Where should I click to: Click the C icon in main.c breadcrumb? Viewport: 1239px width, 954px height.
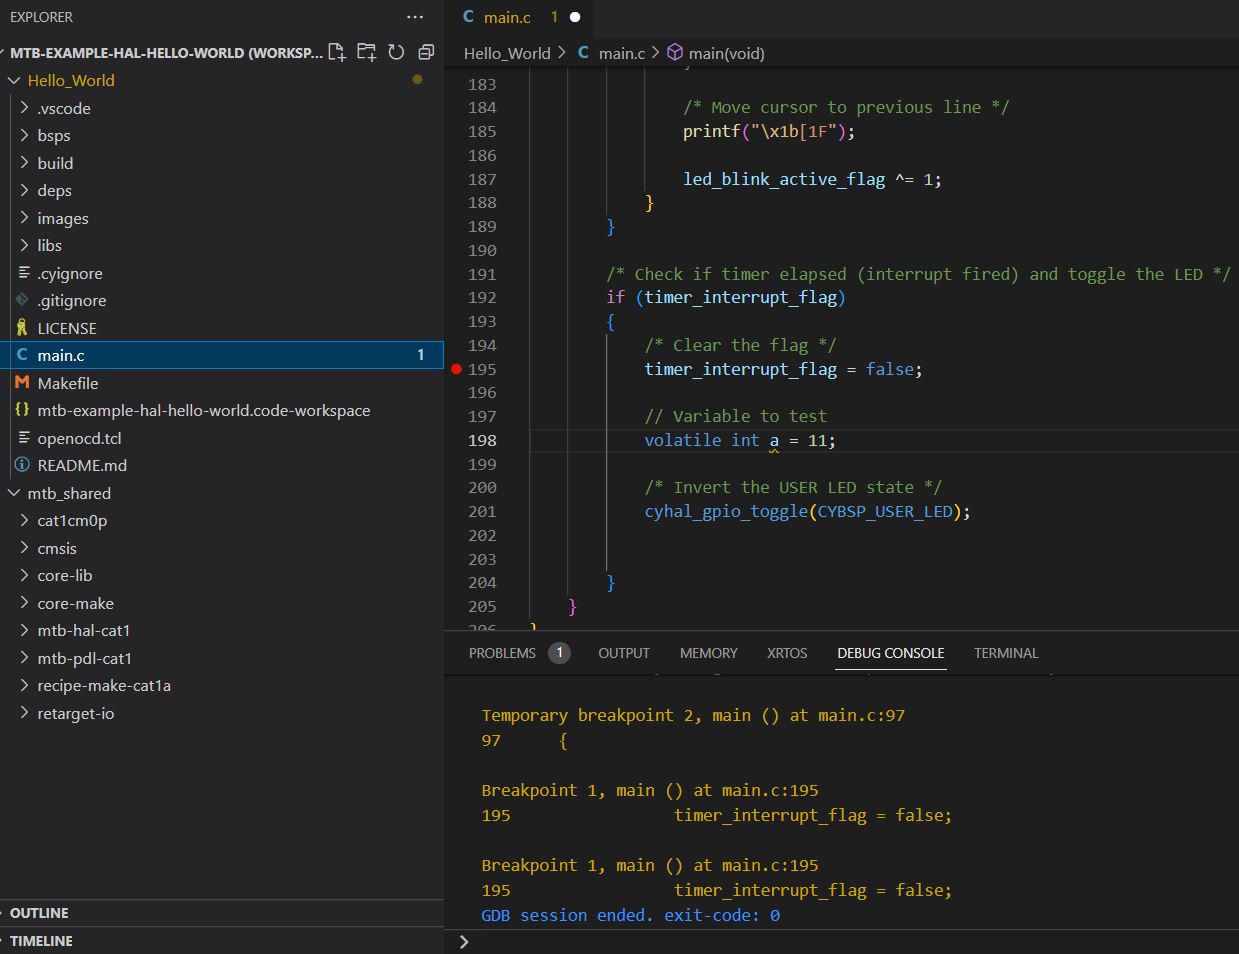tap(583, 53)
